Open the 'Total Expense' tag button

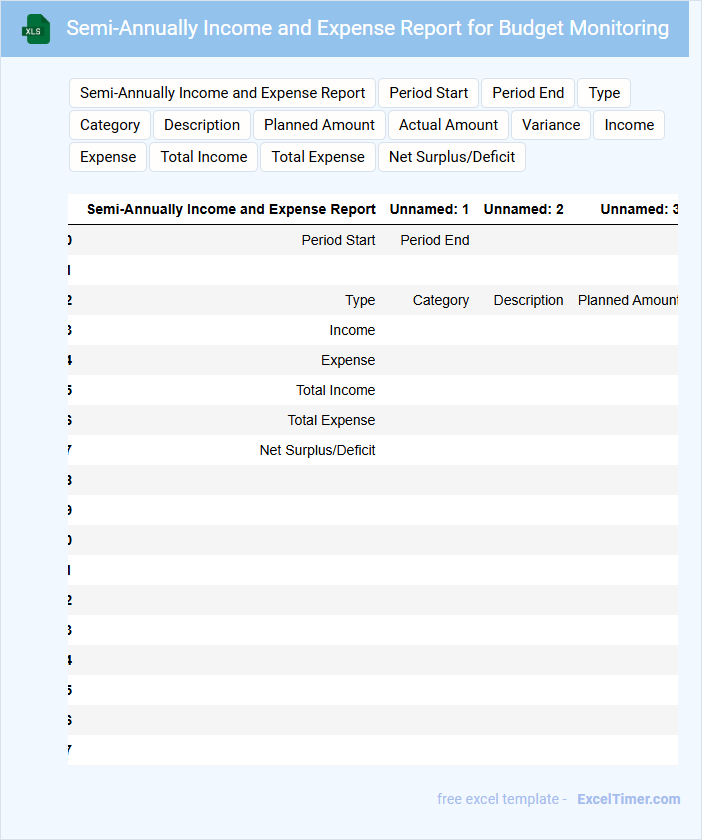click(318, 157)
